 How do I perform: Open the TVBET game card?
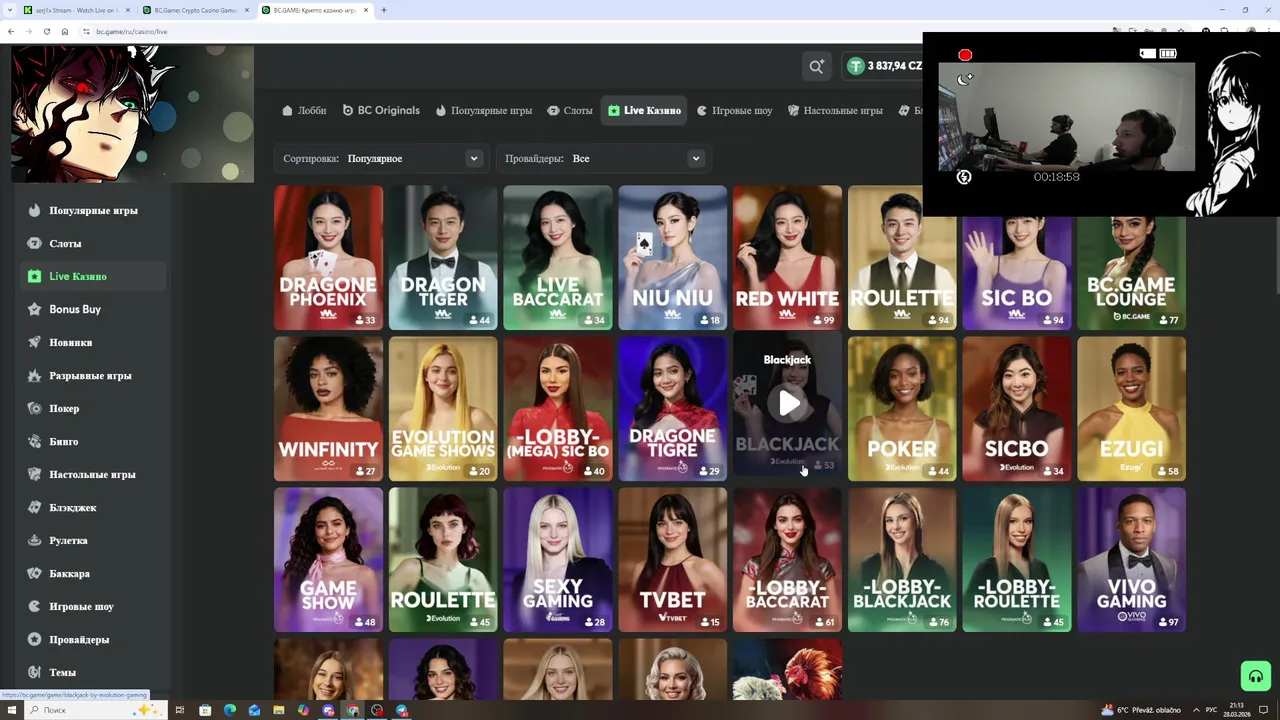point(672,559)
